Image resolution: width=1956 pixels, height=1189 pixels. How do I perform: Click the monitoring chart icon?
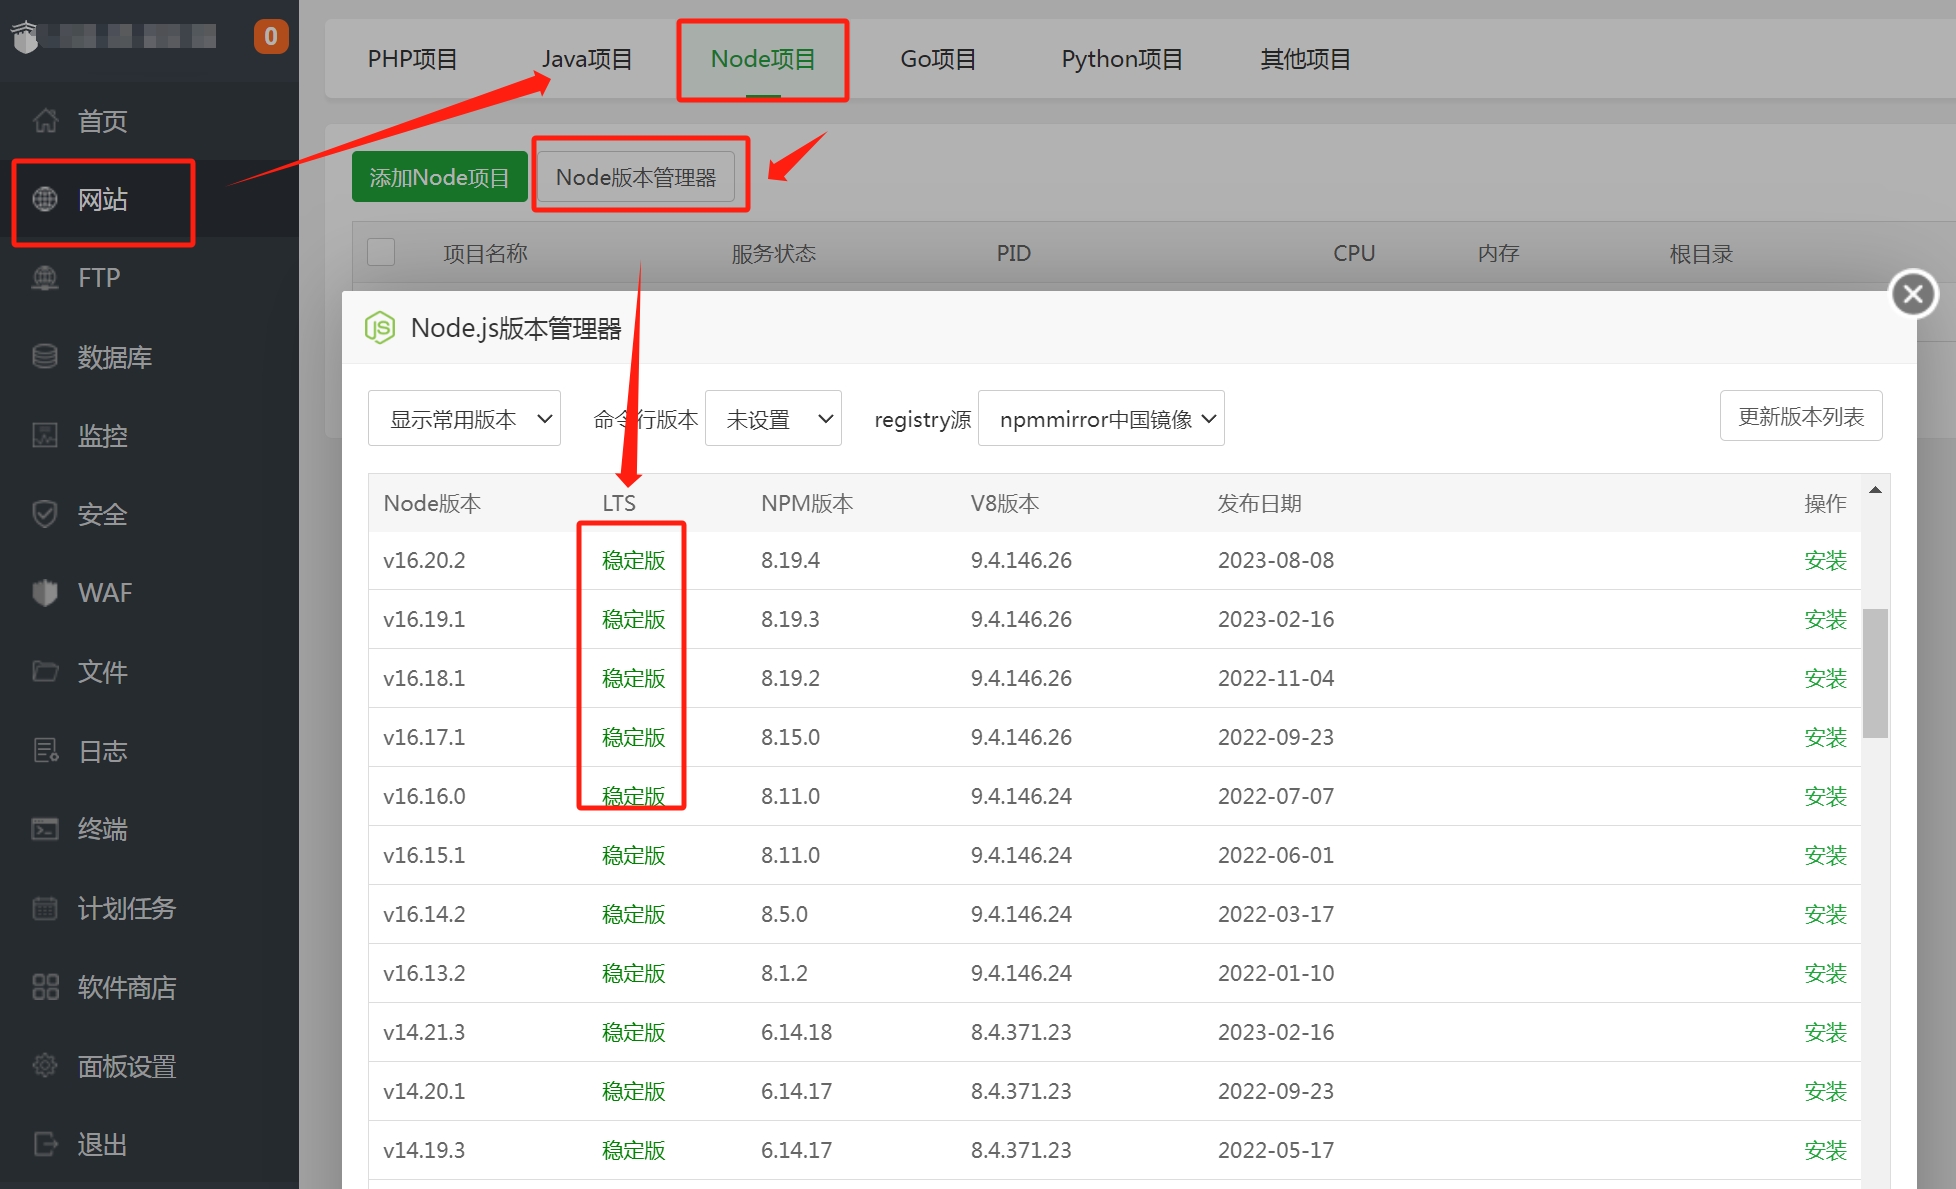tap(45, 436)
